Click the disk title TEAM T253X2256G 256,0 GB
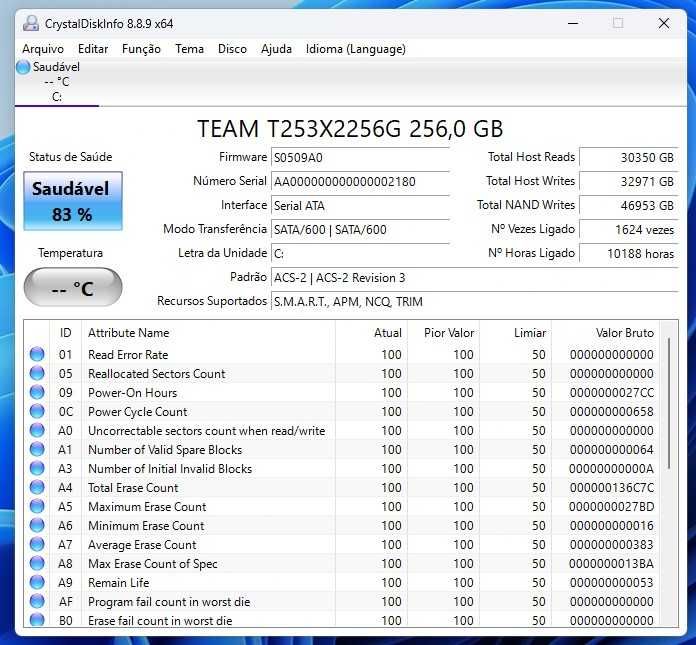696x645 pixels. pyautogui.click(x=350, y=129)
